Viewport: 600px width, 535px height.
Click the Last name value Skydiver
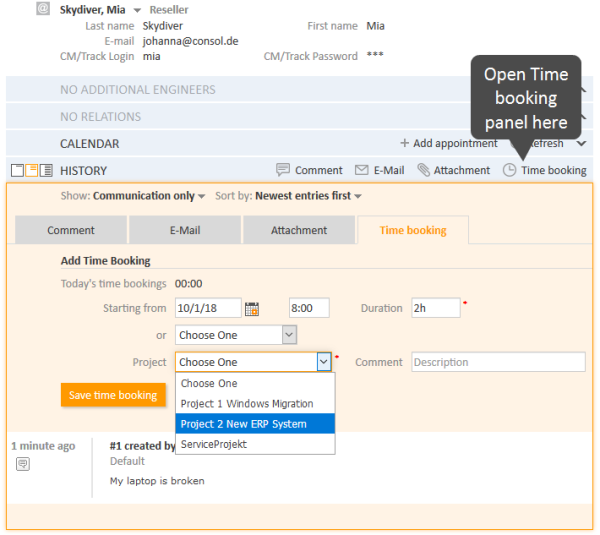click(x=163, y=26)
